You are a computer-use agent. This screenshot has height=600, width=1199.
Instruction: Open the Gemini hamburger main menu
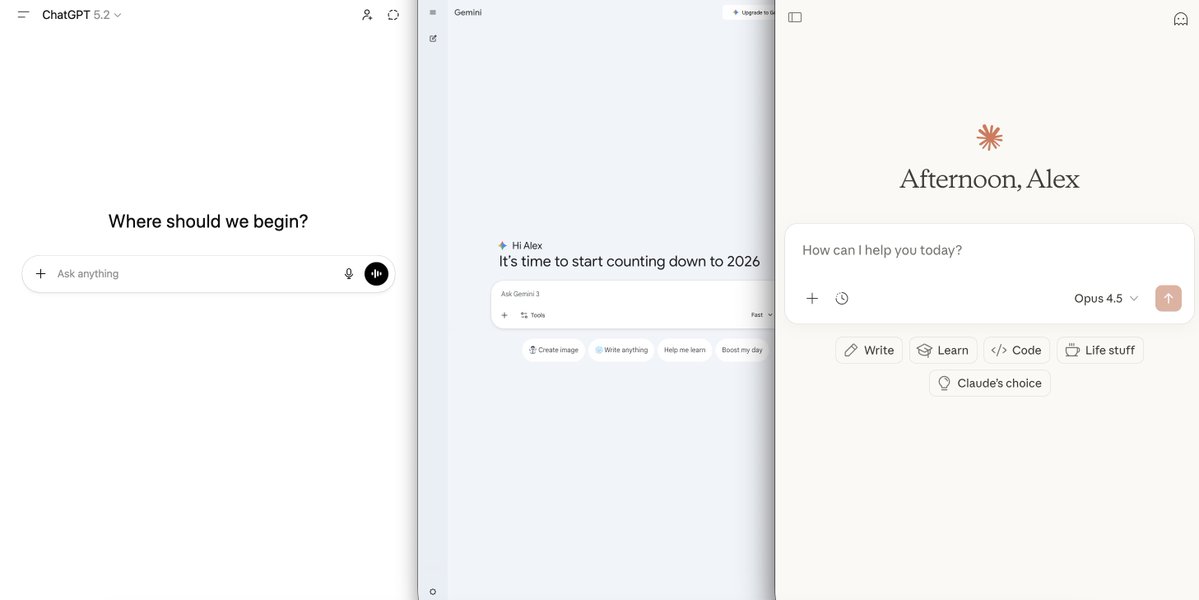coord(433,12)
